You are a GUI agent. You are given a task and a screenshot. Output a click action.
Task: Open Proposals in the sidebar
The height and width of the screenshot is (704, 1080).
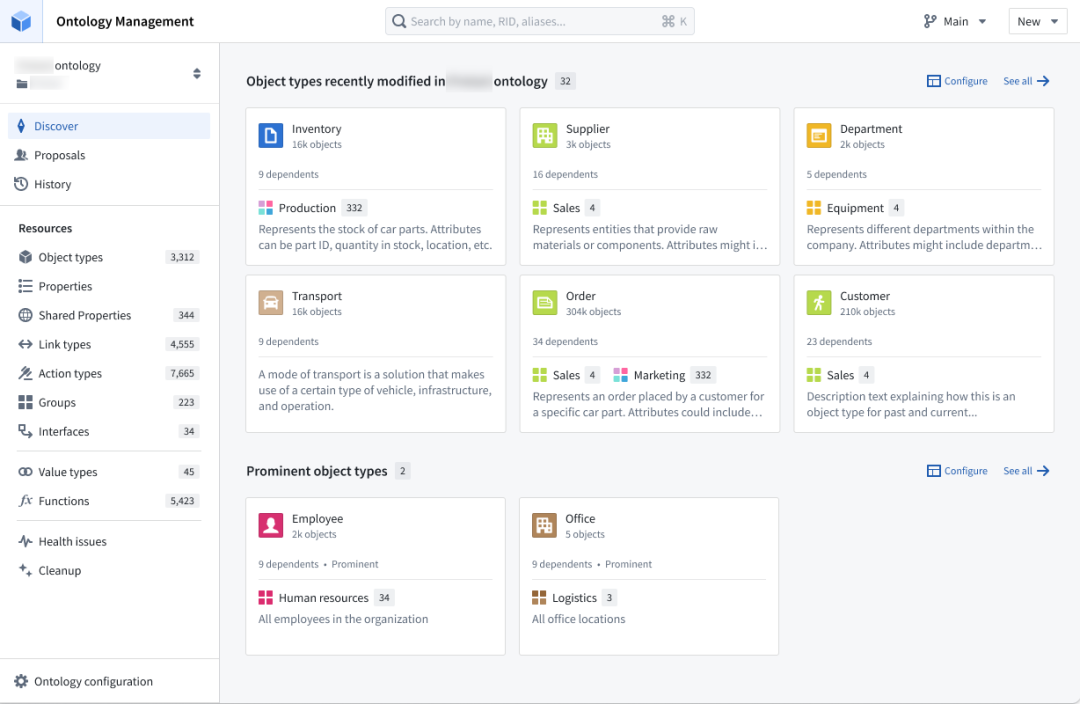(59, 155)
